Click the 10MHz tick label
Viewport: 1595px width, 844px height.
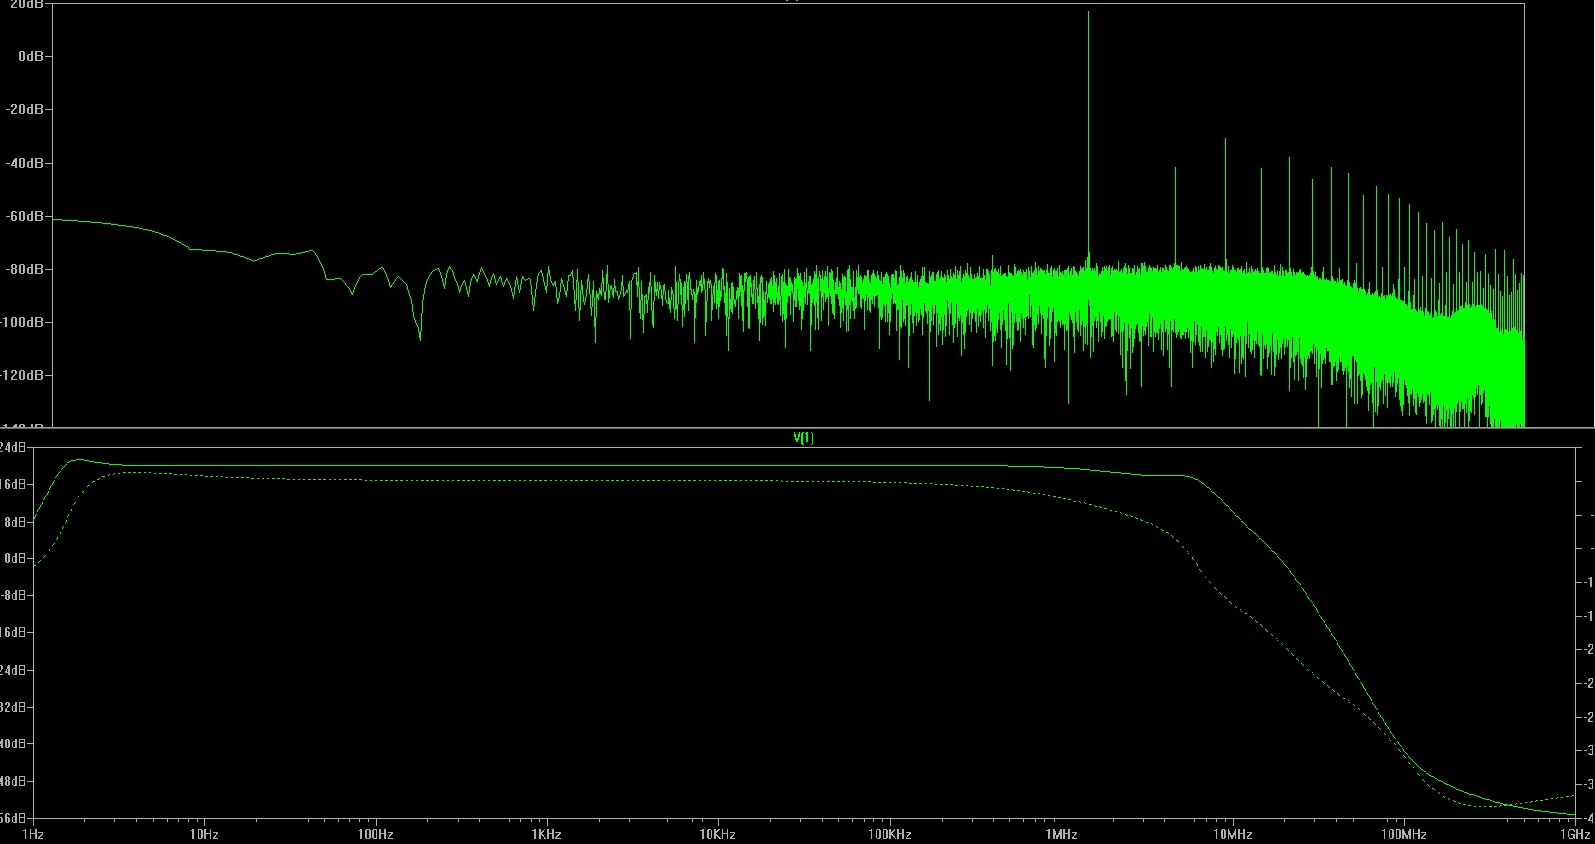pyautogui.click(x=1232, y=834)
